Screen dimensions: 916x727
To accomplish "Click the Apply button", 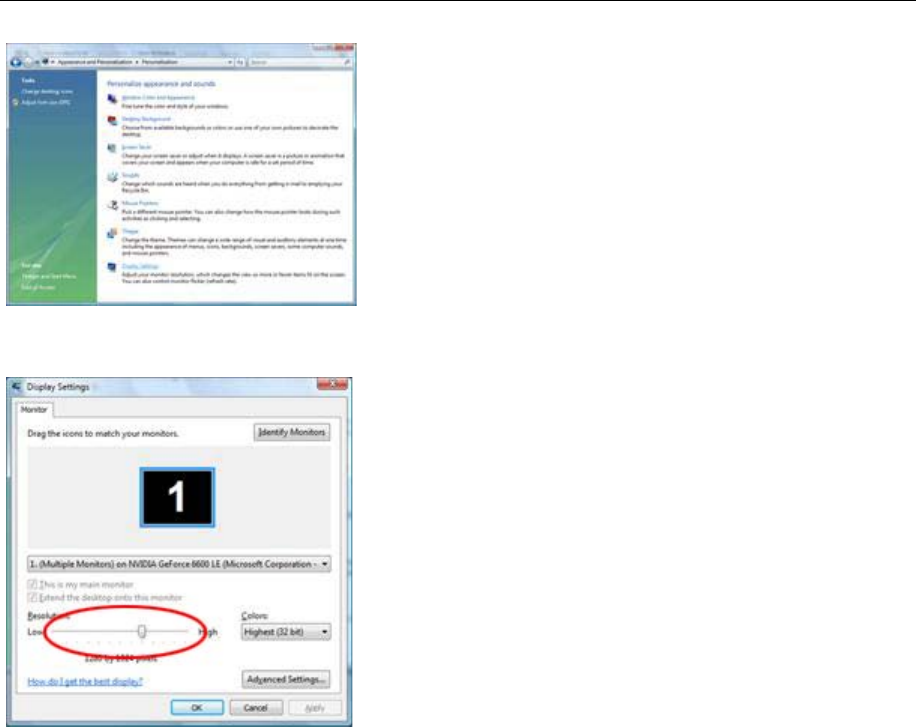I will point(315,708).
